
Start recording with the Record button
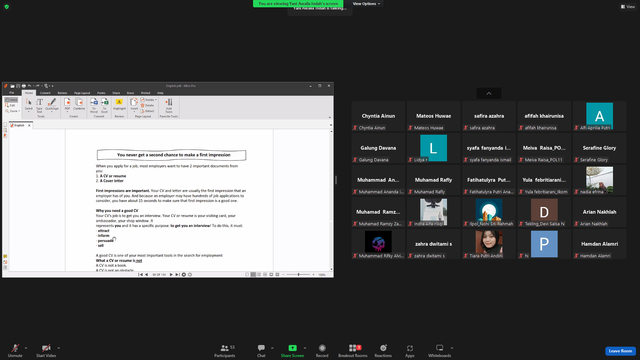[x=322, y=350]
